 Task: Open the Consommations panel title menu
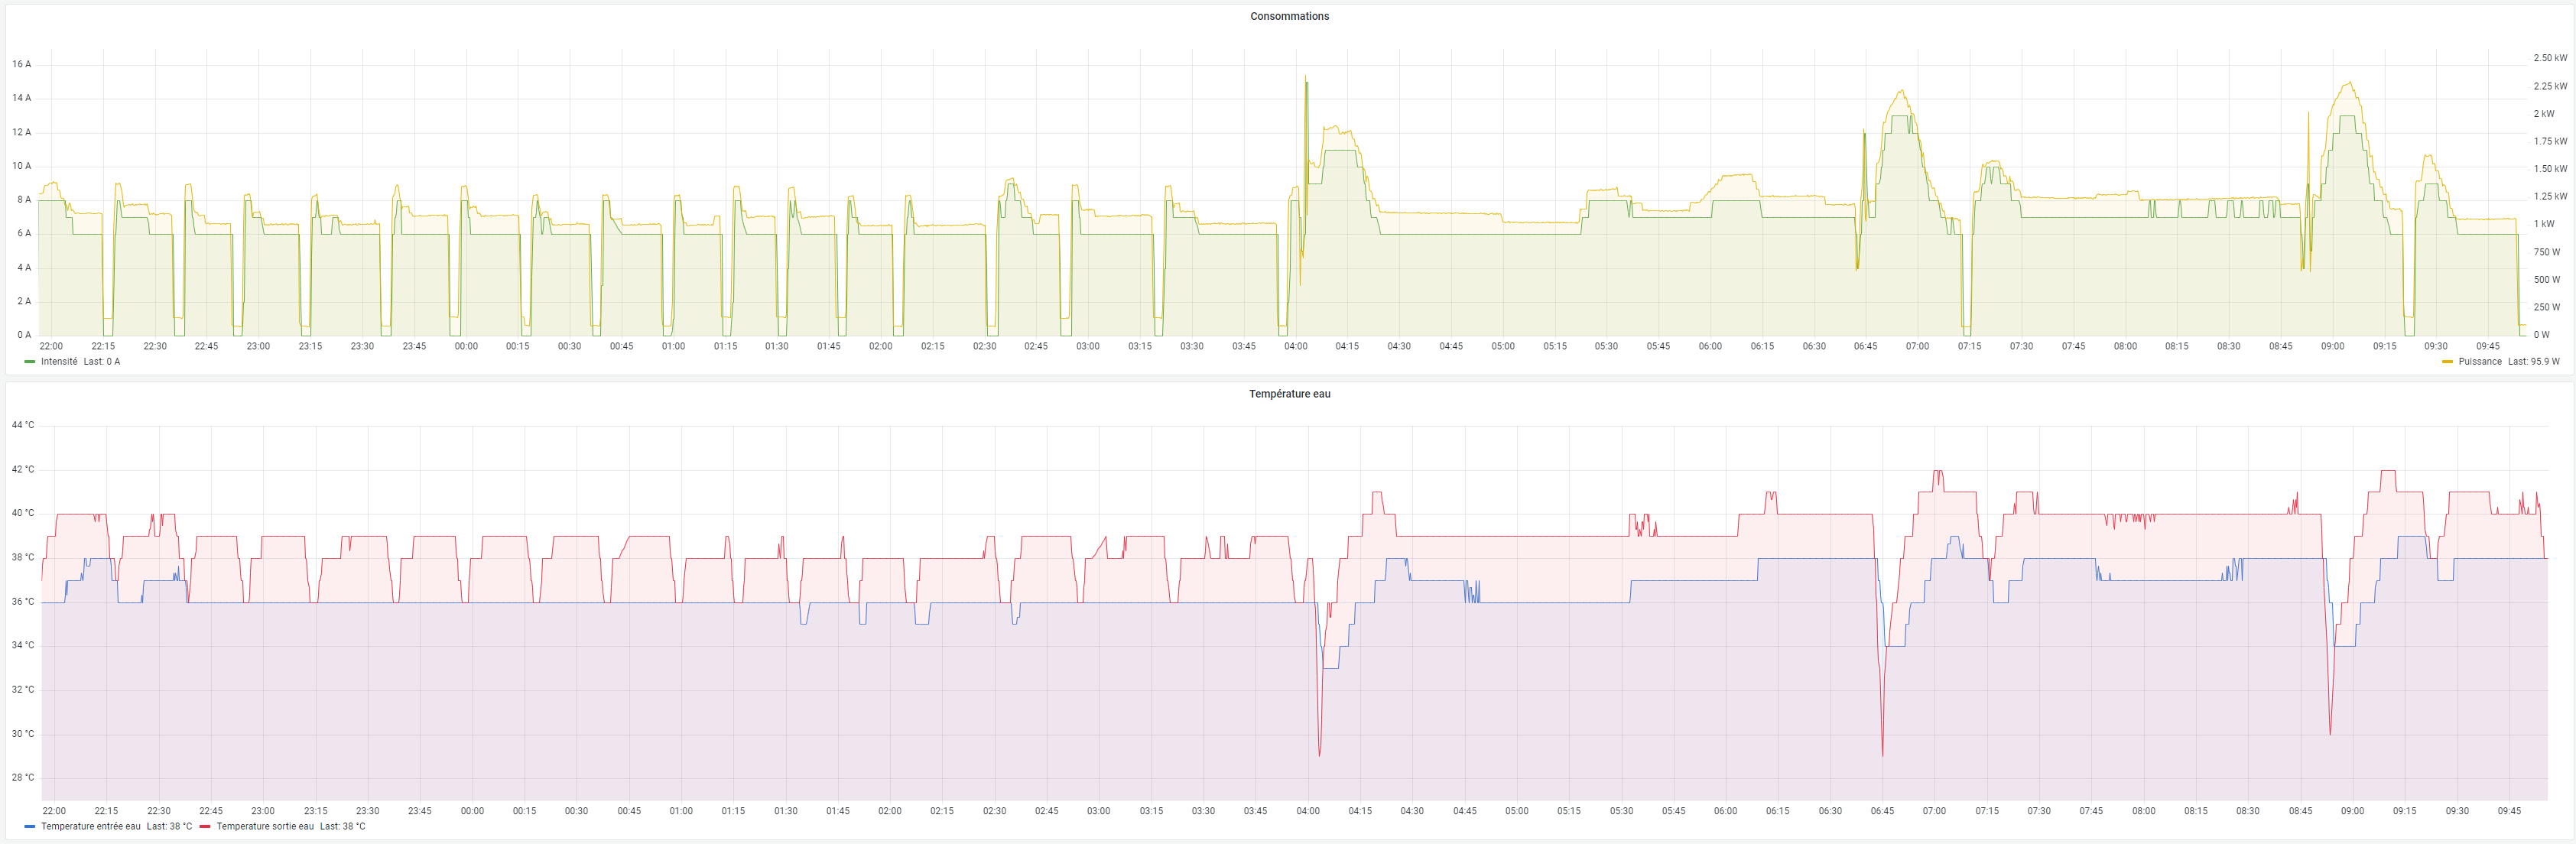1289,16
